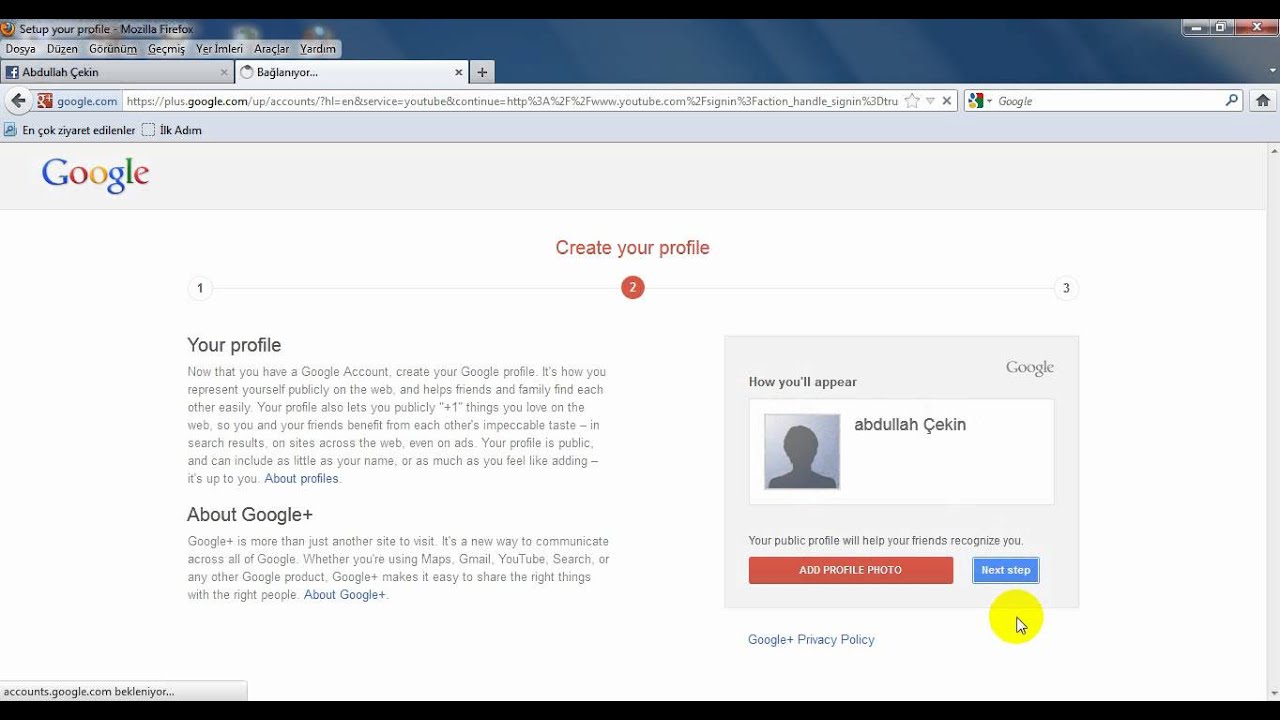Close the Abdullah Çekin tab
1280x720 pixels.
pyautogui.click(x=224, y=72)
